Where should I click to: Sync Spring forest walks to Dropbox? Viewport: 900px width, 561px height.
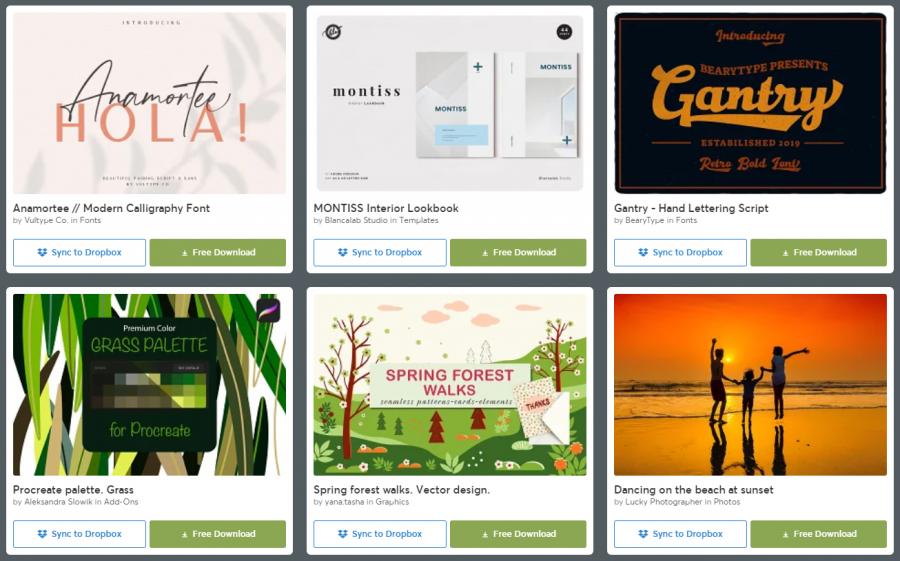click(380, 534)
